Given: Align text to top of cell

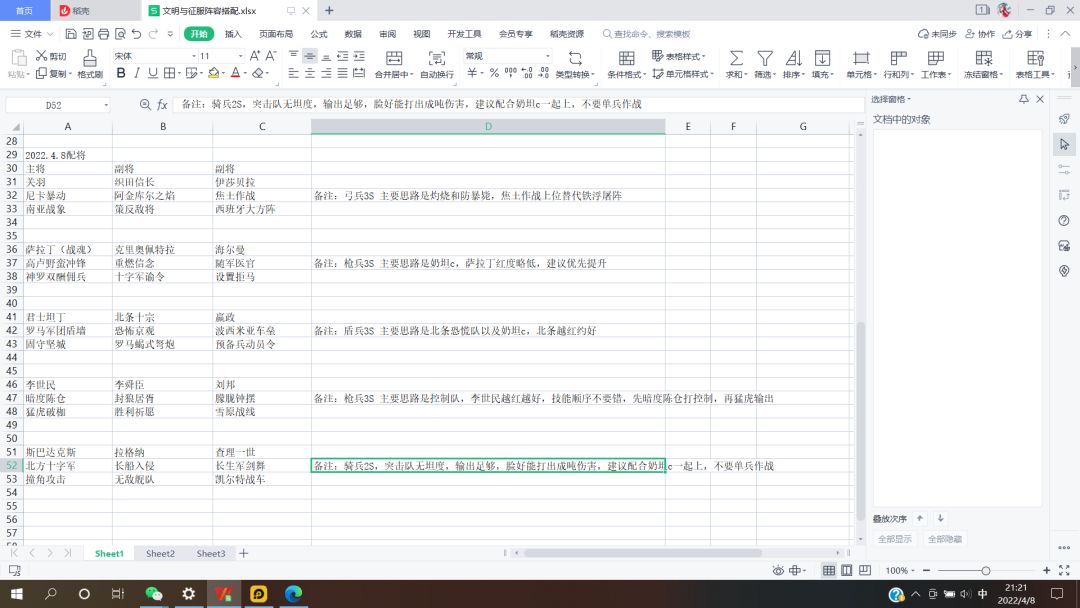Looking at the screenshot, I should [293, 56].
